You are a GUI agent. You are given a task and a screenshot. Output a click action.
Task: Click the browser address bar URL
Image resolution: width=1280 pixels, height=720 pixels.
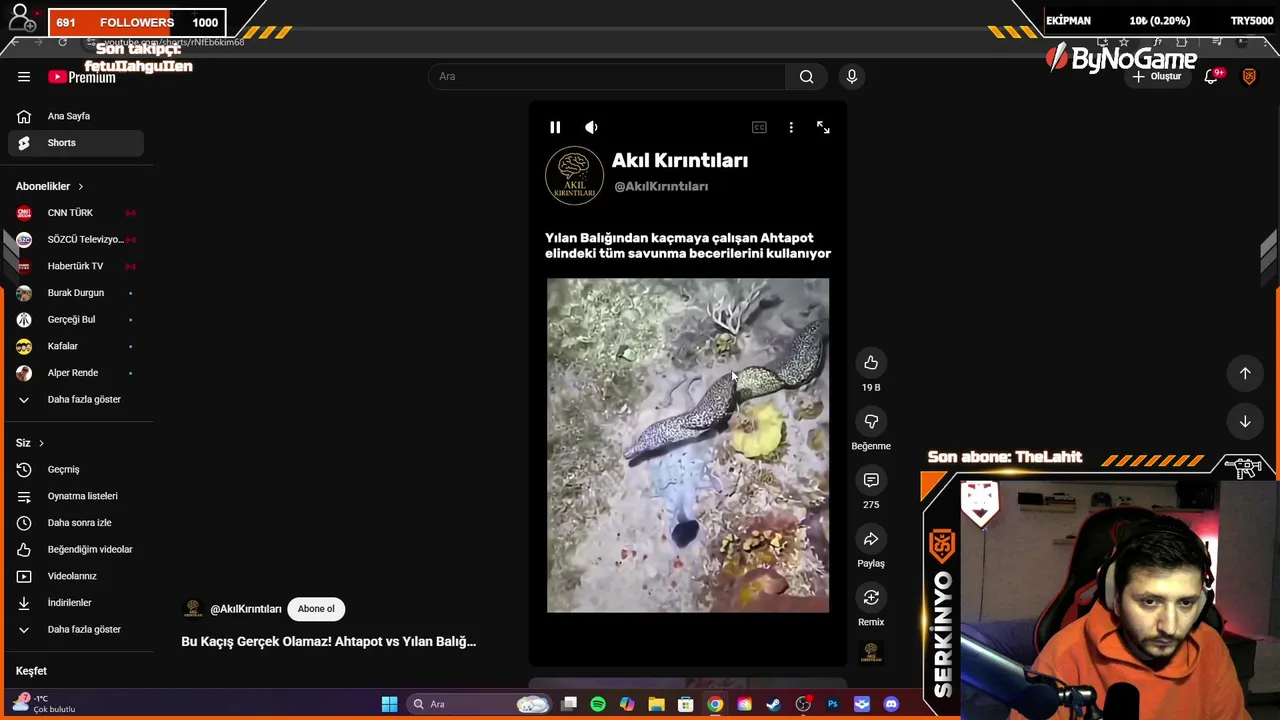(175, 42)
